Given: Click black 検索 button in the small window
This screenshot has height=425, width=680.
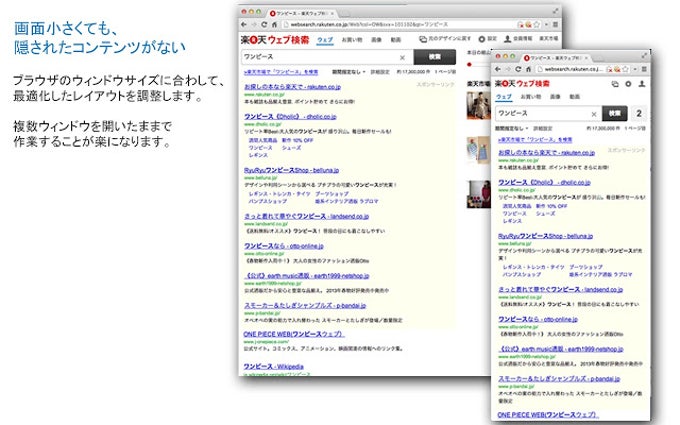Looking at the screenshot, I should coord(615,114).
